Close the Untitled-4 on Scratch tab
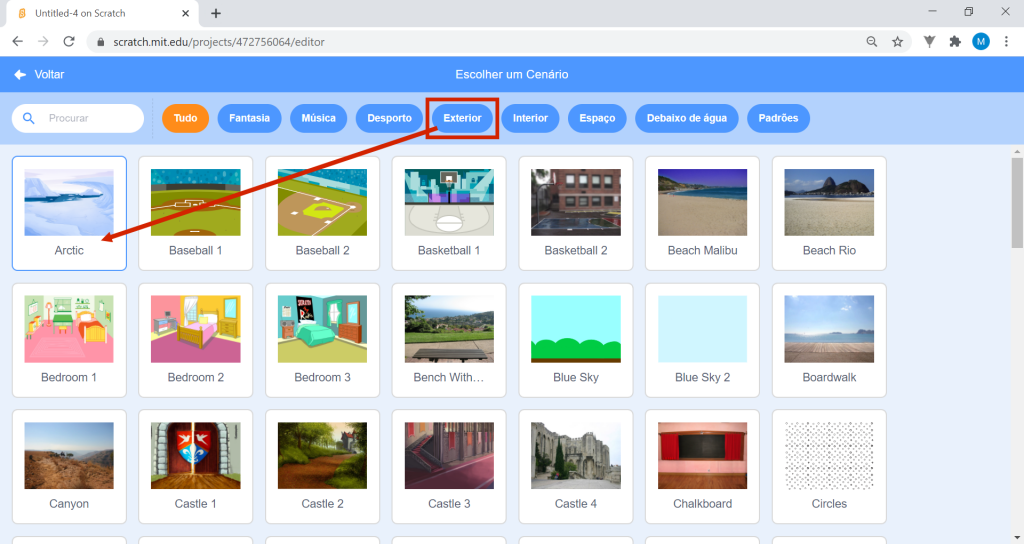This screenshot has width=1024, height=544. tap(185, 13)
